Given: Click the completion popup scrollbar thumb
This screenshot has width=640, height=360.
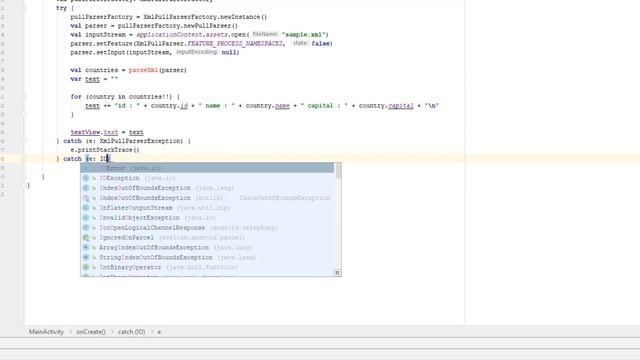Looking at the screenshot, I should [338, 171].
